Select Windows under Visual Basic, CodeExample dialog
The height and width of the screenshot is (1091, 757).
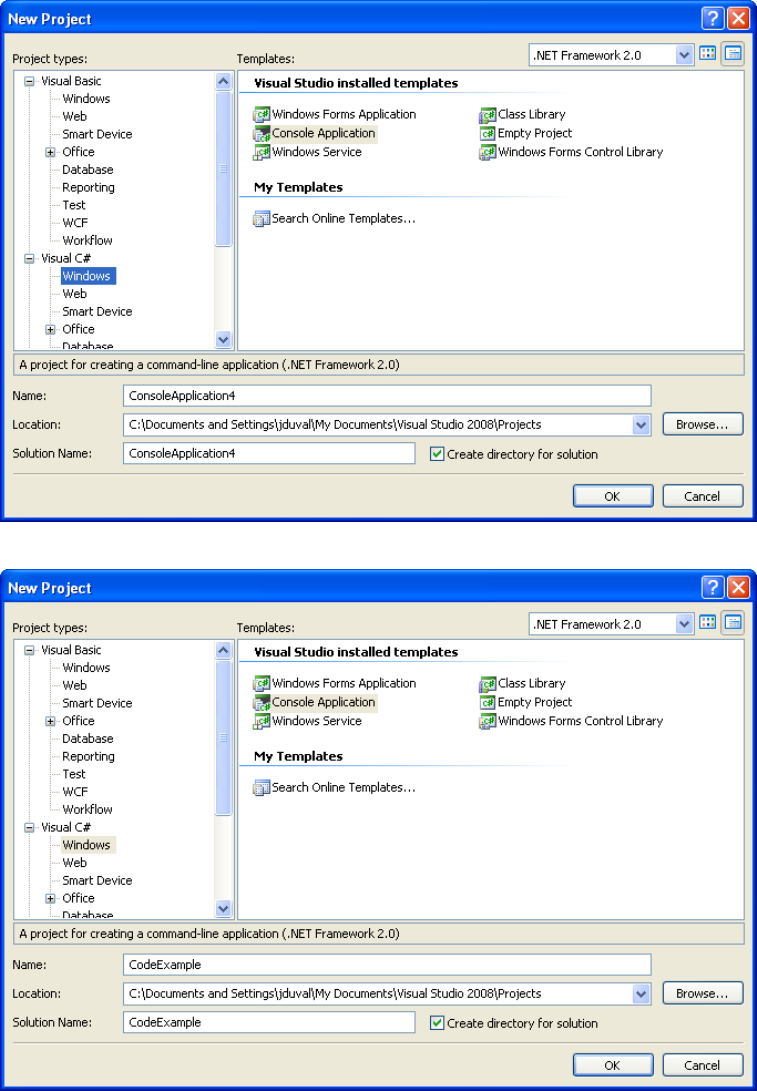(x=86, y=668)
